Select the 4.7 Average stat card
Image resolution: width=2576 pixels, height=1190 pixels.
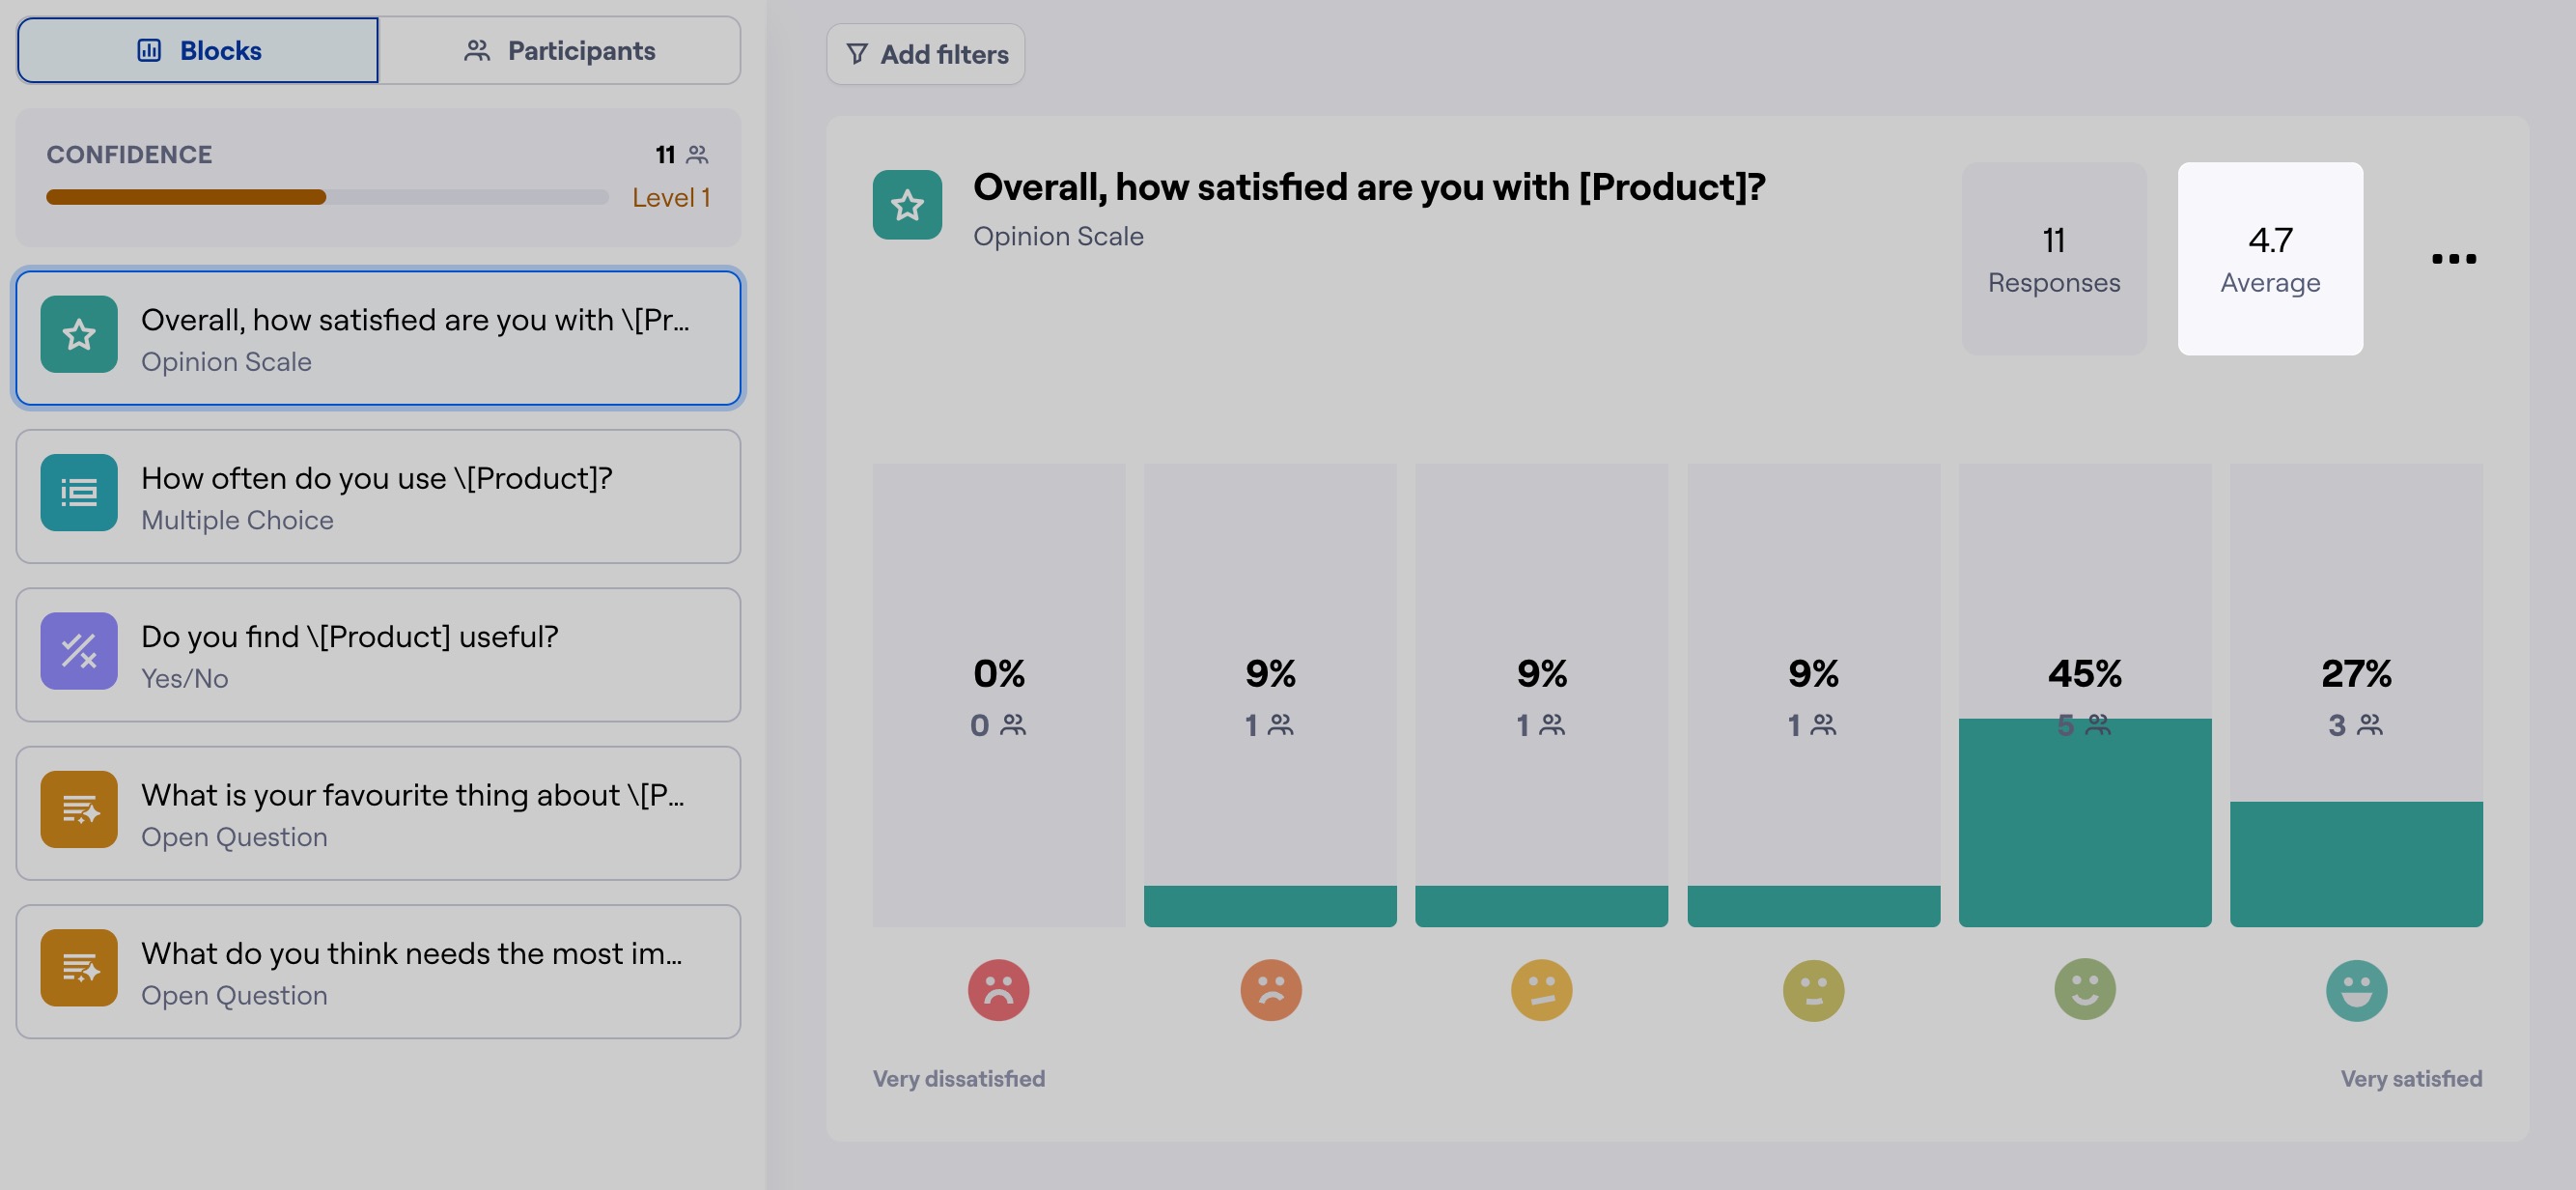[2270, 258]
